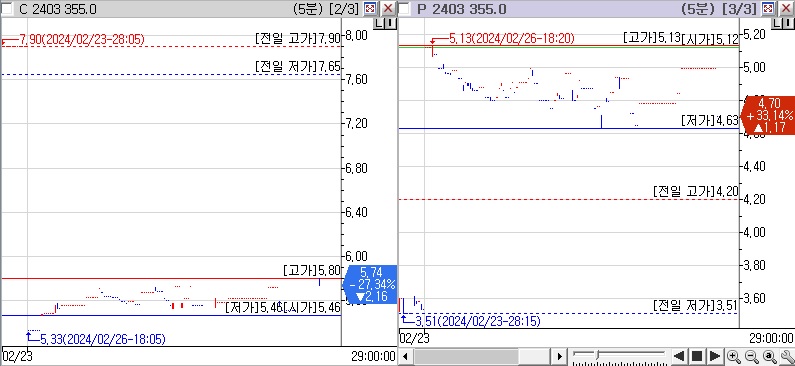
Task: Maximize the P 2403 355.0 put chart
Action: click(768, 8)
